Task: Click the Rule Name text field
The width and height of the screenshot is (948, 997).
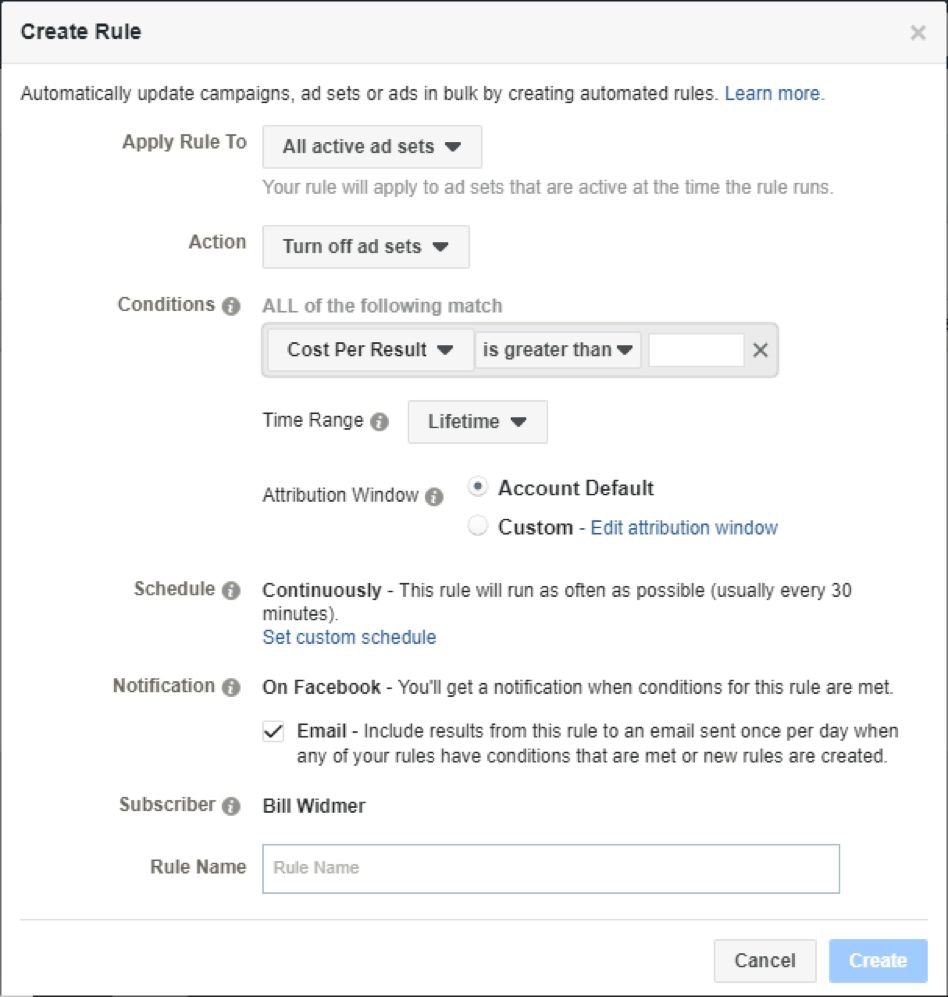Action: 550,868
